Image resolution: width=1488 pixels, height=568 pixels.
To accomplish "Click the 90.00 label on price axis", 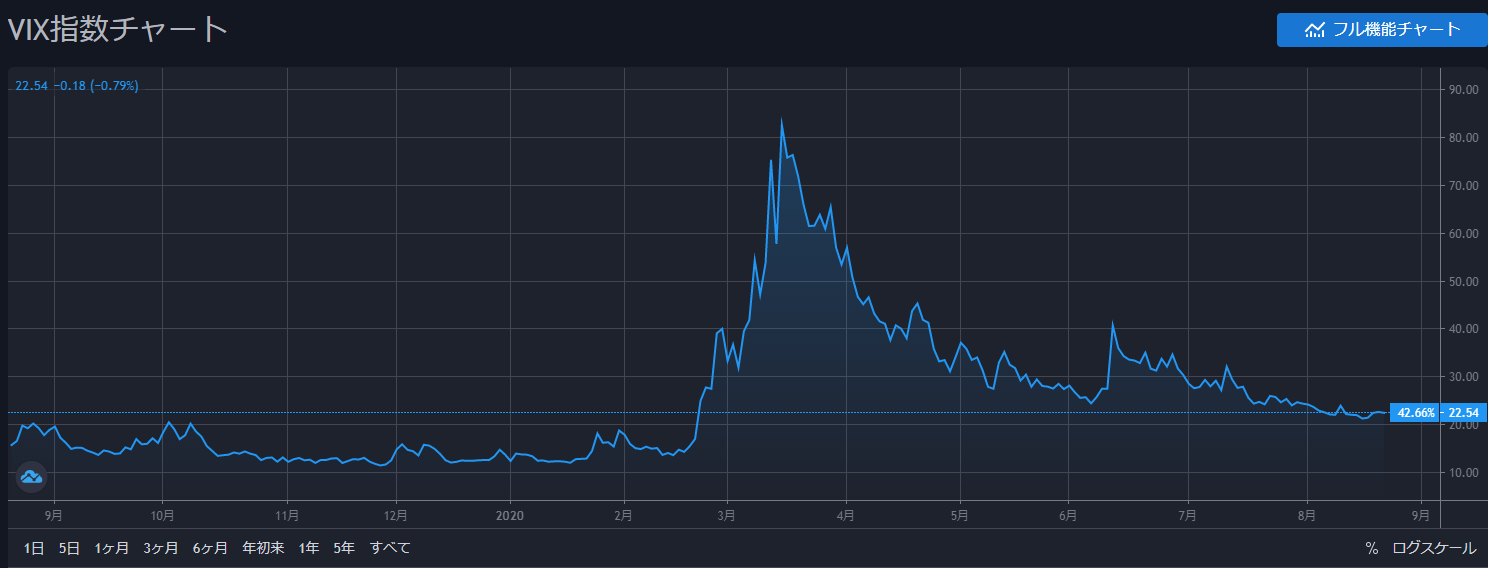I will point(1464,90).
